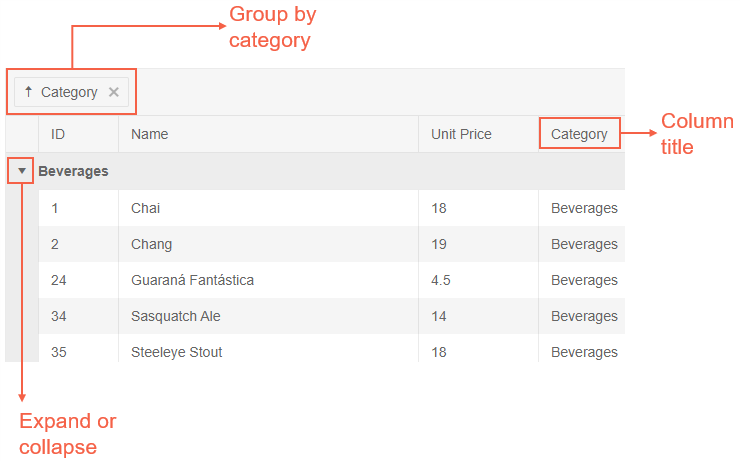740x461 pixels.
Task: Click the Category column title
Action: [x=579, y=134]
